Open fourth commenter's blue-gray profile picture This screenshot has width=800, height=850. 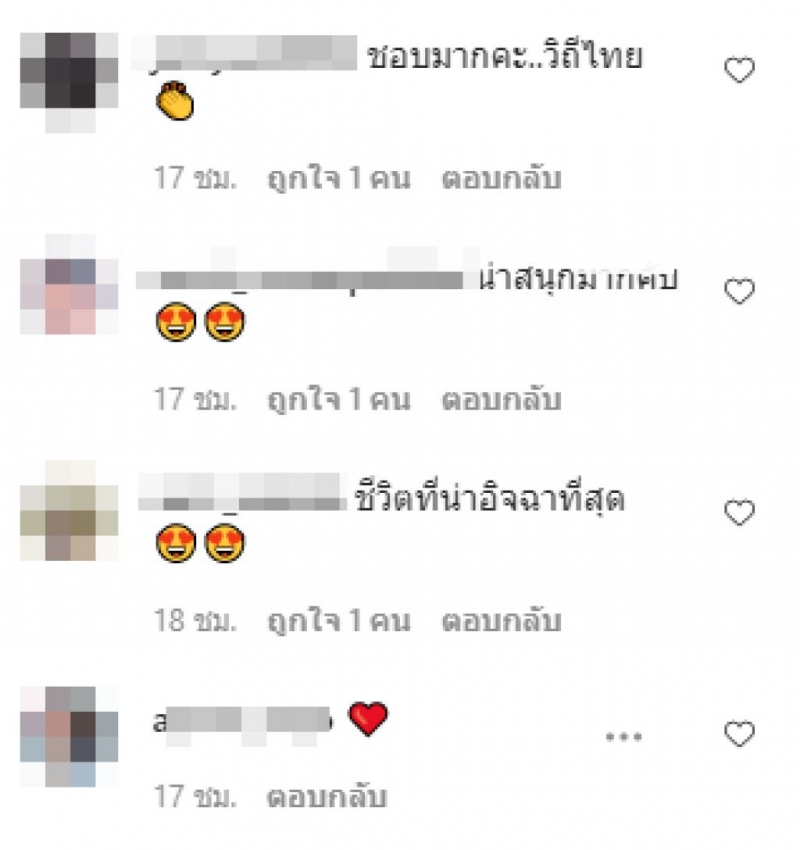[x=69, y=737]
